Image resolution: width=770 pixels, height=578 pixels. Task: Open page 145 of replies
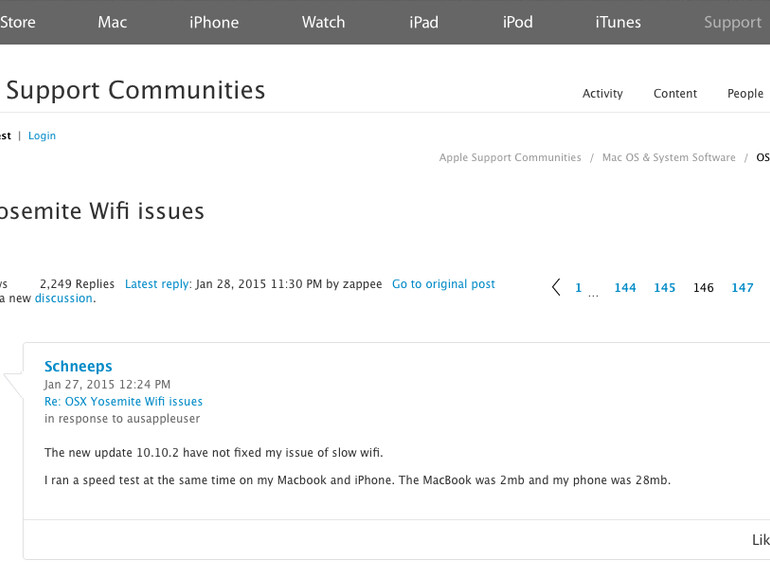(665, 288)
